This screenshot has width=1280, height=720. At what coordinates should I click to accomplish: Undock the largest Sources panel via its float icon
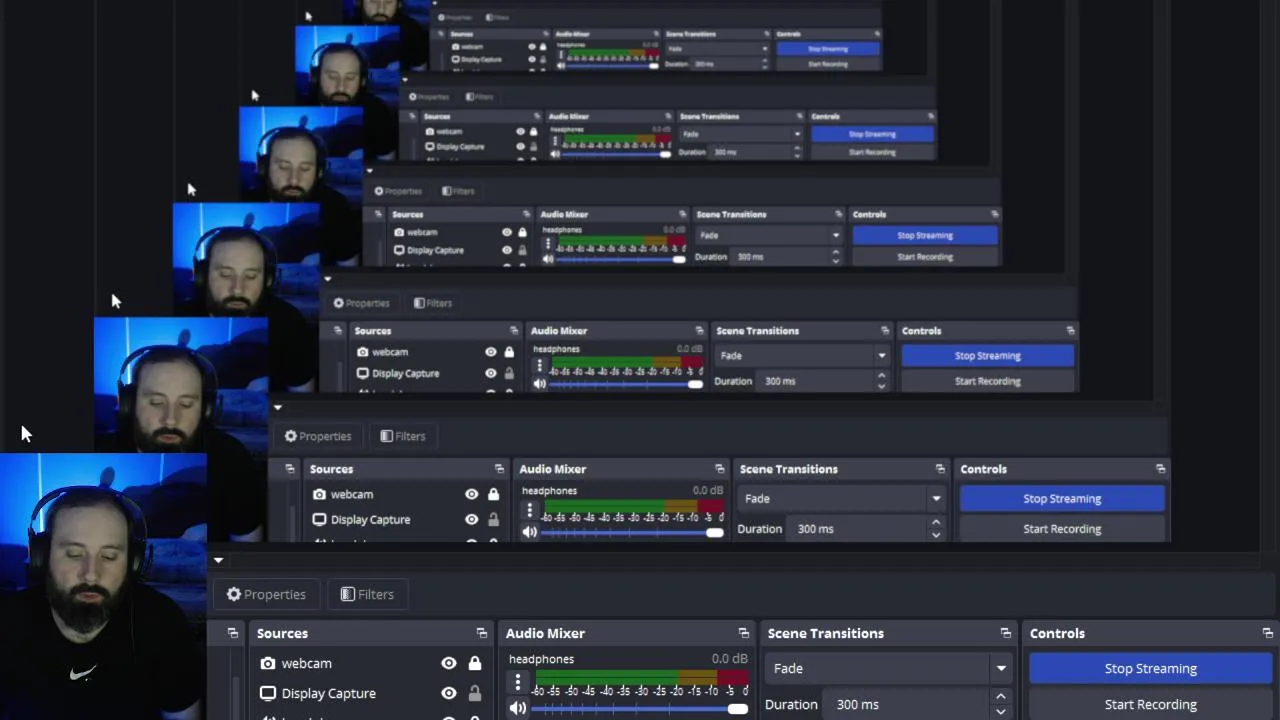[482, 633]
